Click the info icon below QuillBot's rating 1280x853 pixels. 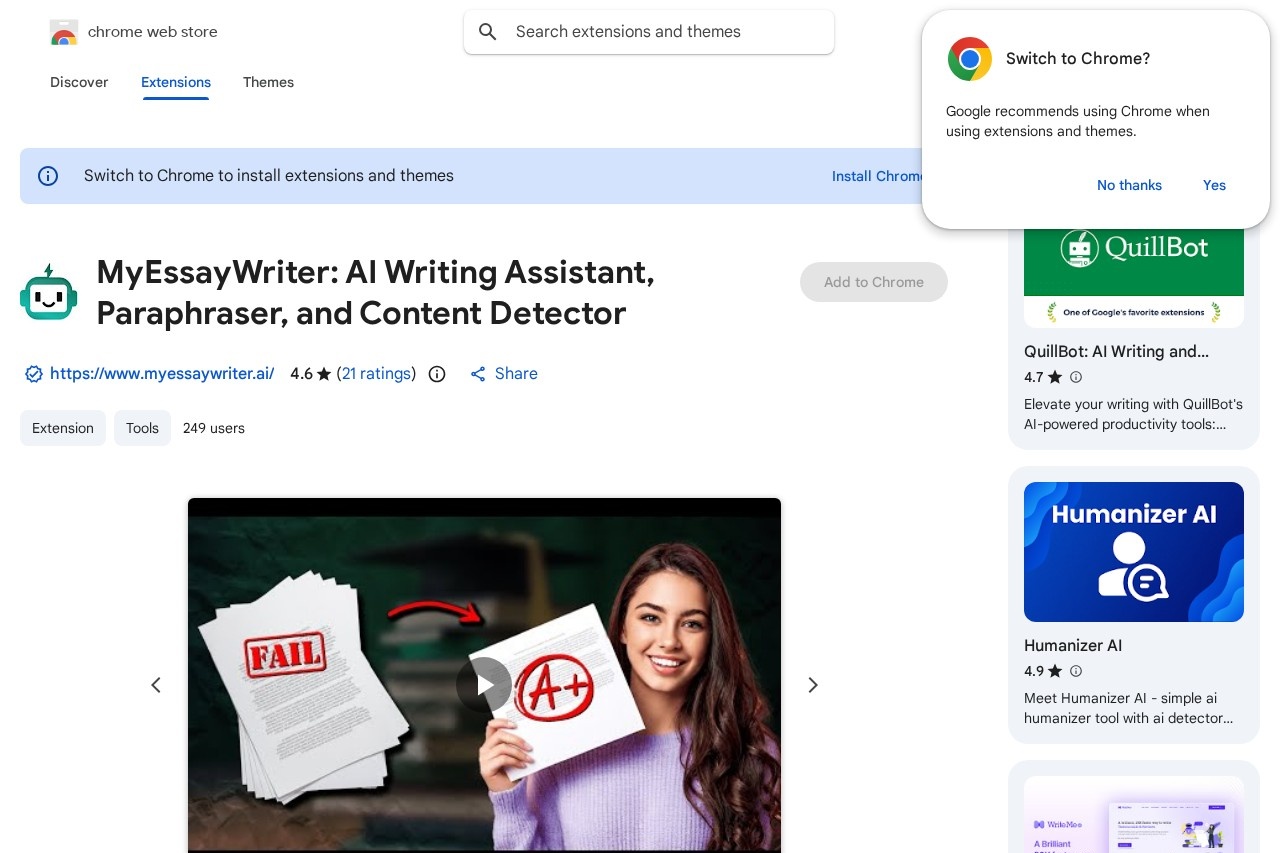1076,378
